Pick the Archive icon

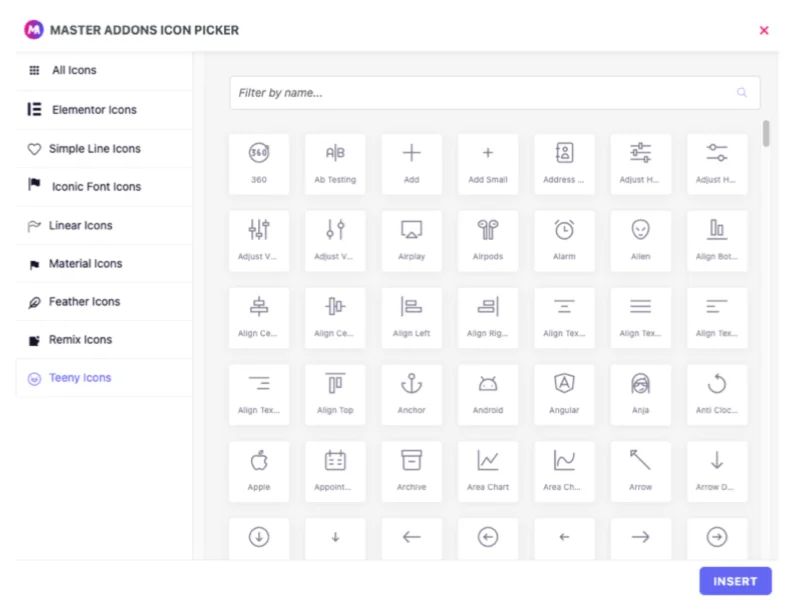[411, 472]
